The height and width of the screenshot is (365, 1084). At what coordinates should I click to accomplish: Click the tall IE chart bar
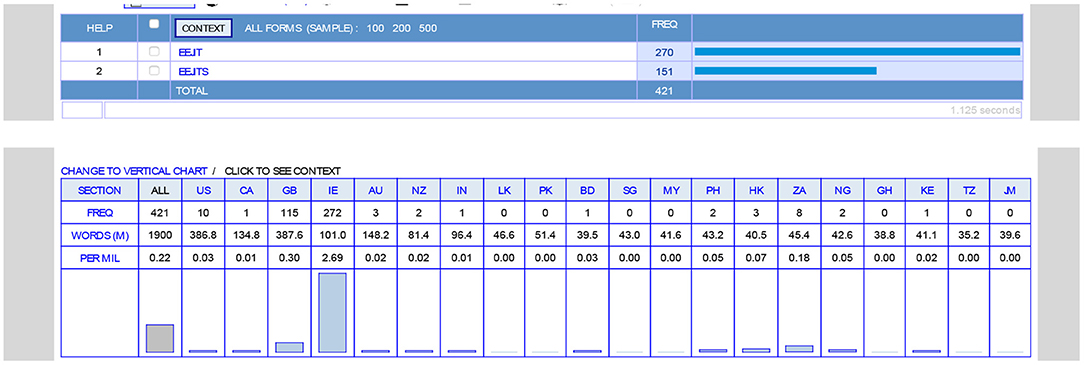point(332,312)
